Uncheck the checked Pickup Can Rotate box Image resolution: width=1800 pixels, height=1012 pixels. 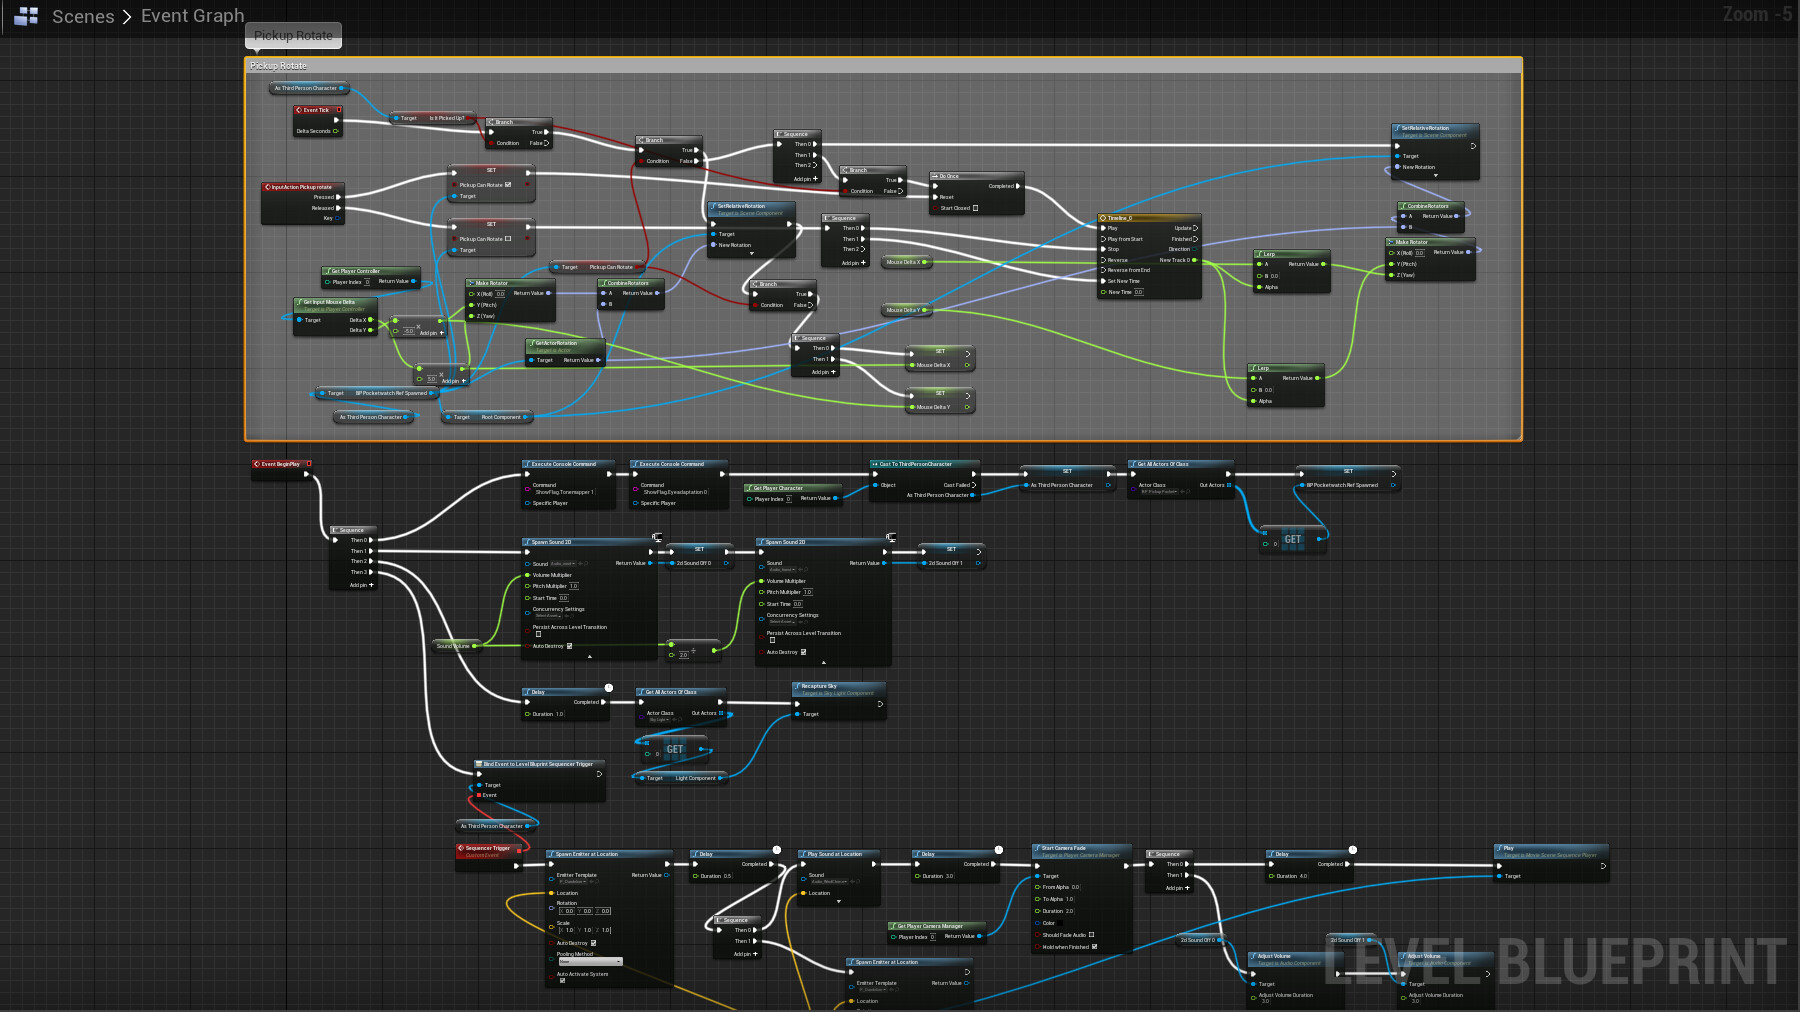508,185
